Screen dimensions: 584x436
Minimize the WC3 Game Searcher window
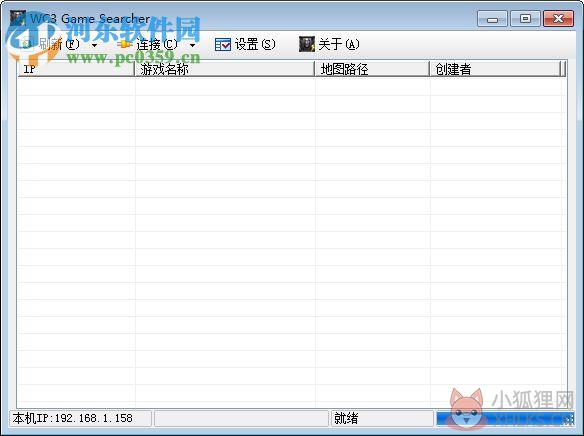pos(492,19)
